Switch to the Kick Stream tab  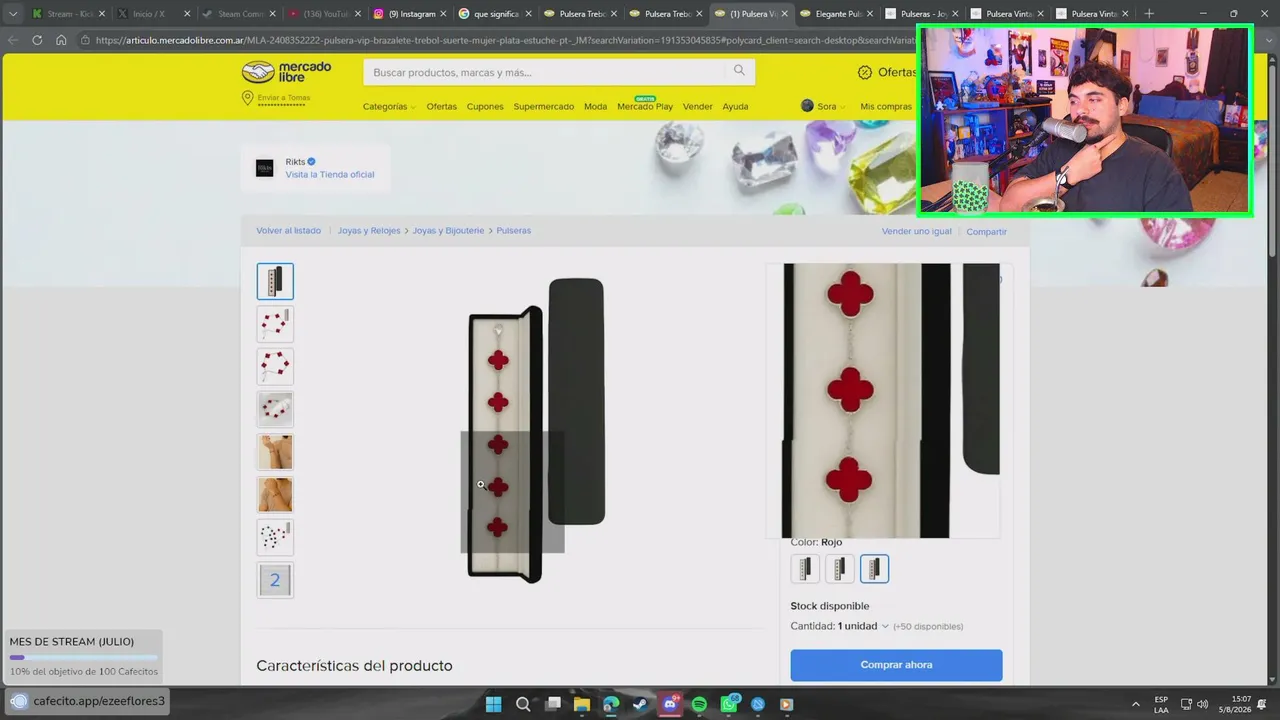pos(67,14)
